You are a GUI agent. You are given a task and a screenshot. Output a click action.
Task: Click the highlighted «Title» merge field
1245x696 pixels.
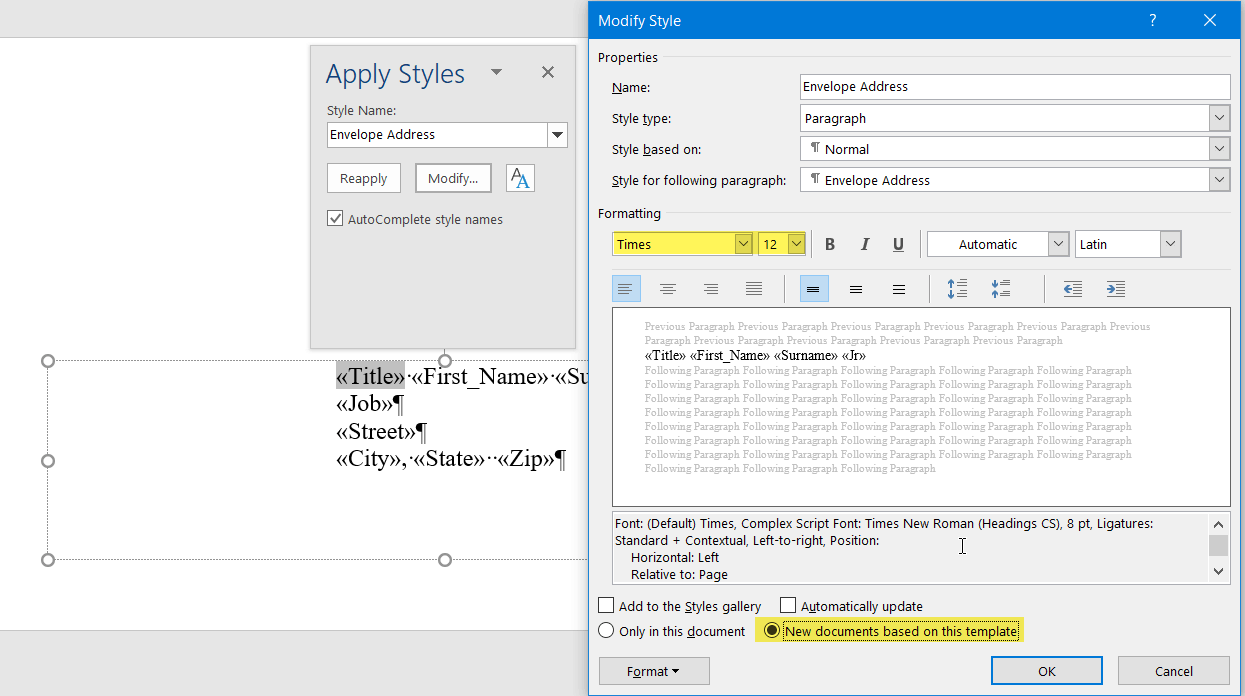(x=370, y=376)
